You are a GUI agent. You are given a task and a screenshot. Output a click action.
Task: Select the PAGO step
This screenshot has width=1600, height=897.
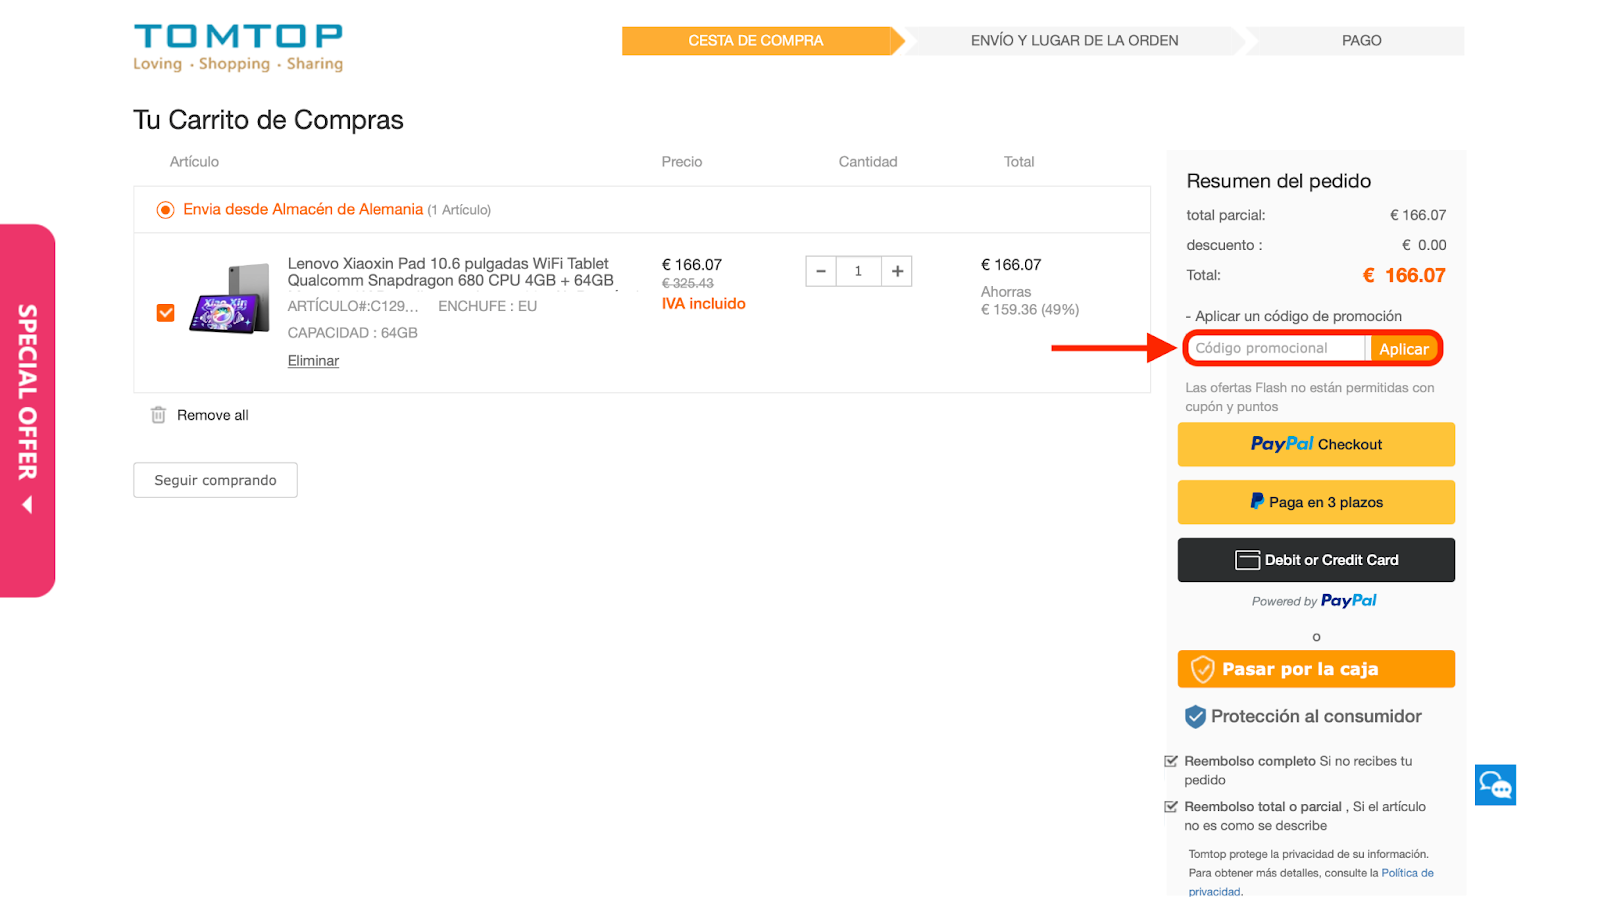[x=1361, y=41]
